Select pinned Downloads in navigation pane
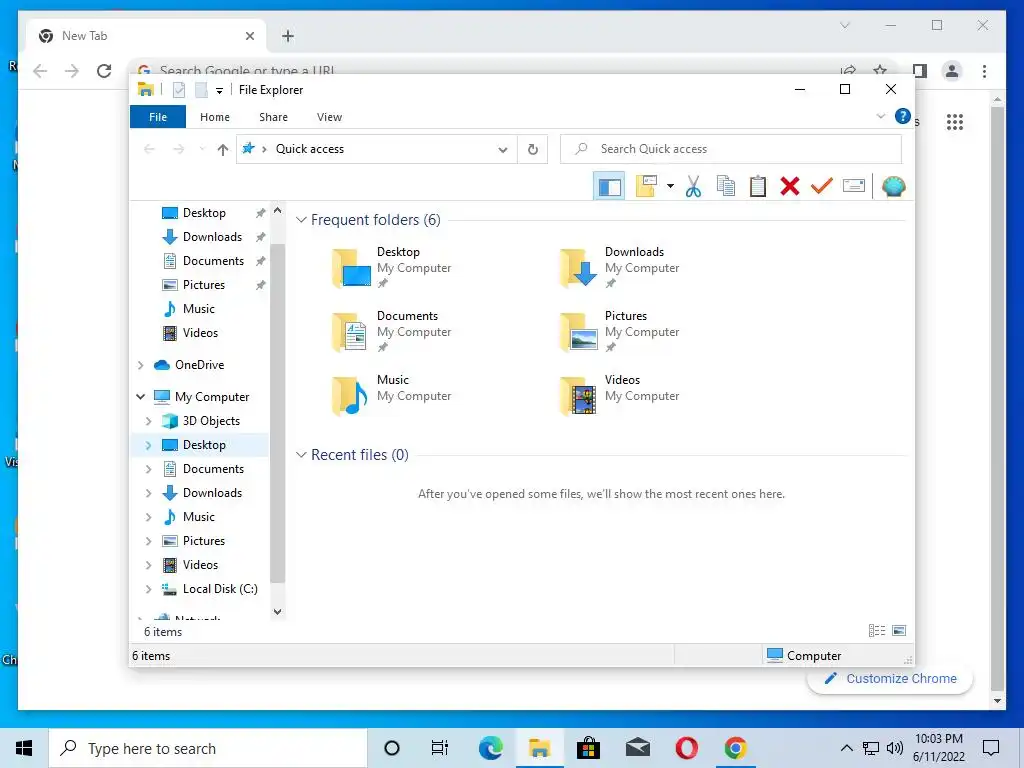The image size is (1024, 768). point(212,237)
